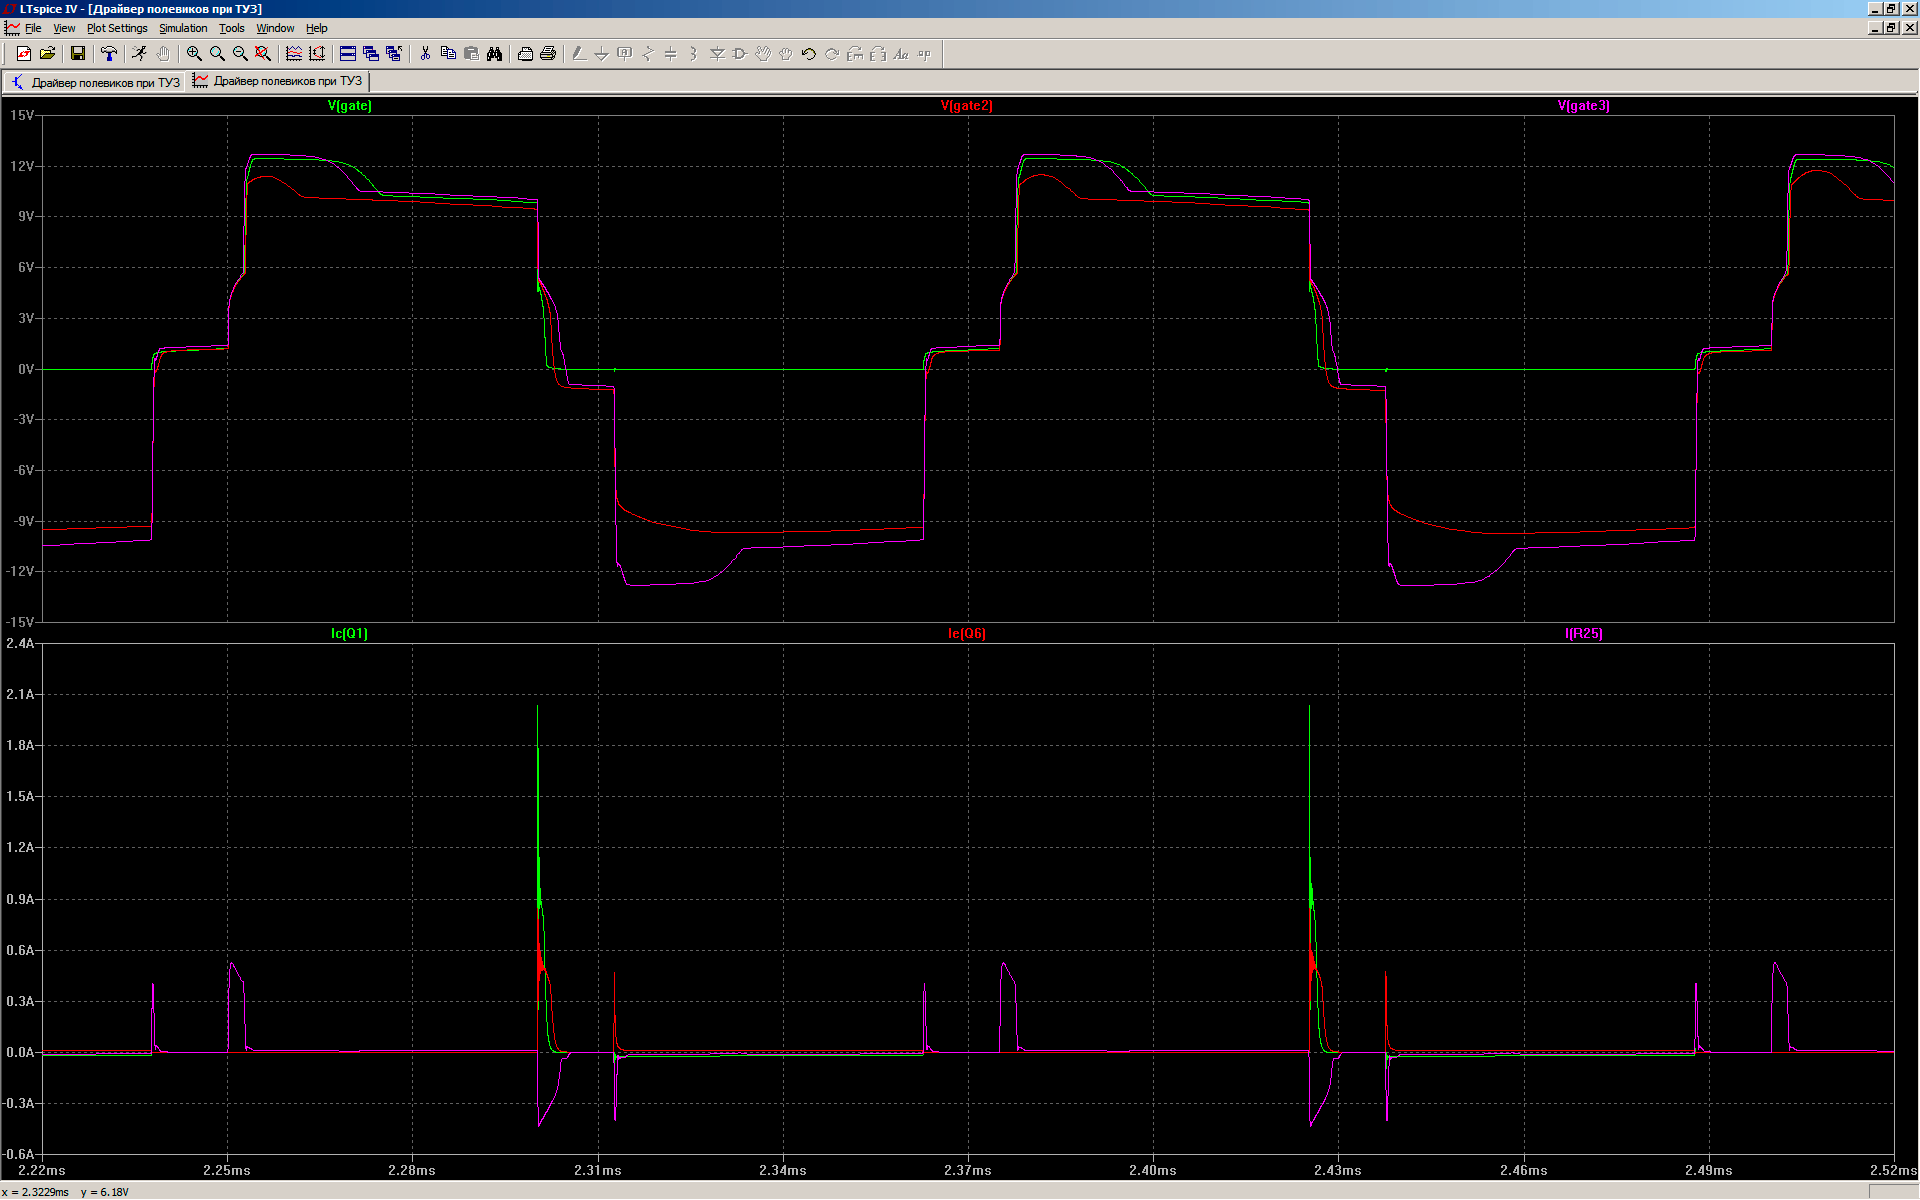The width and height of the screenshot is (1920, 1200).
Task: Open the Help menu
Action: (317, 28)
